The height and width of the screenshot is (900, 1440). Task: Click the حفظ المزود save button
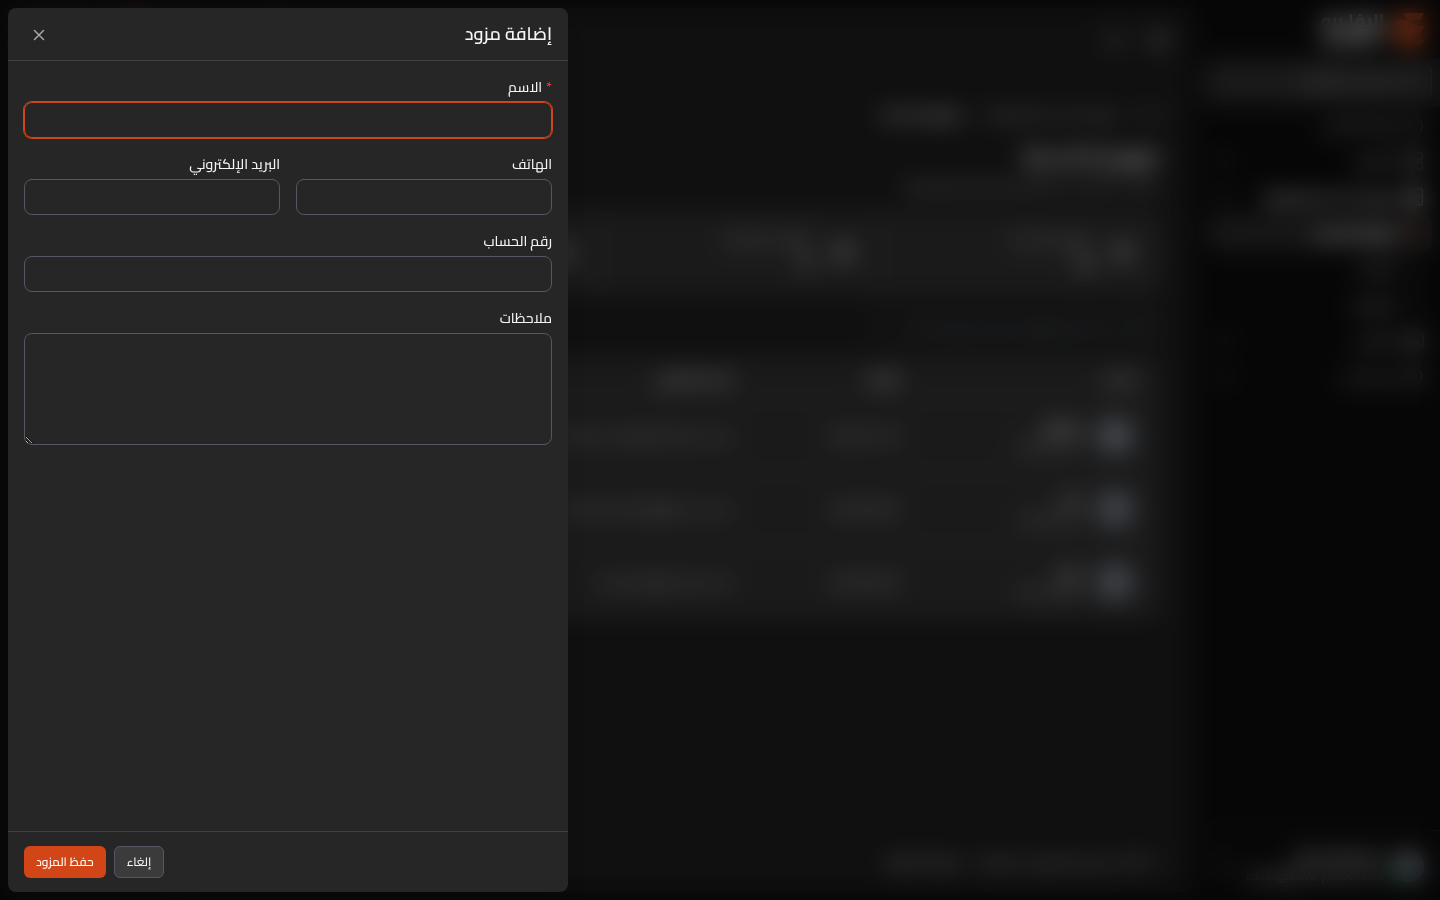coord(65,862)
